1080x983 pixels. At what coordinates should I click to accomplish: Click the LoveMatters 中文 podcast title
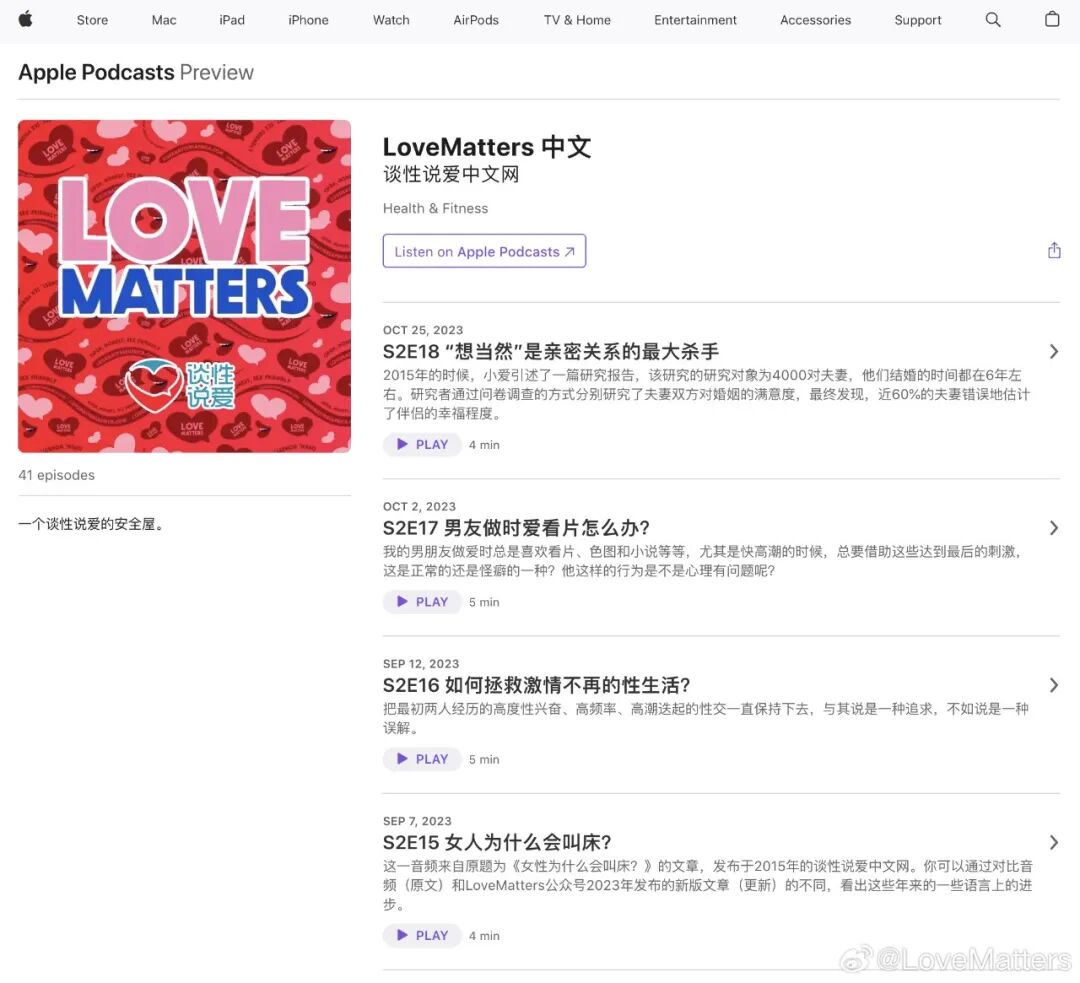pyautogui.click(x=487, y=147)
